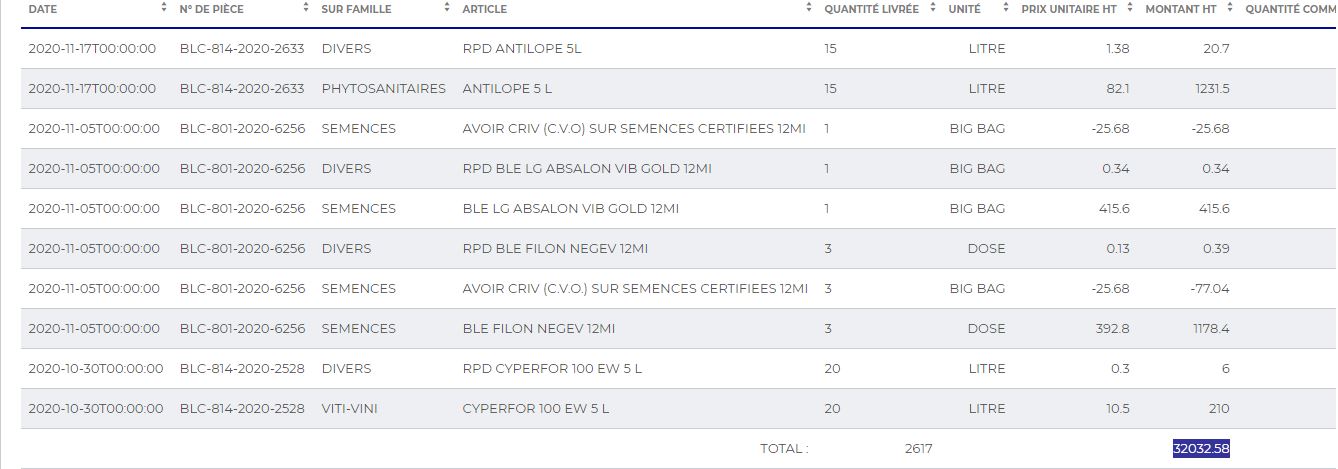Sort by PRIX UNITAIRE HT arrow icon
Screen dimensions: 1338x469
1130,8
